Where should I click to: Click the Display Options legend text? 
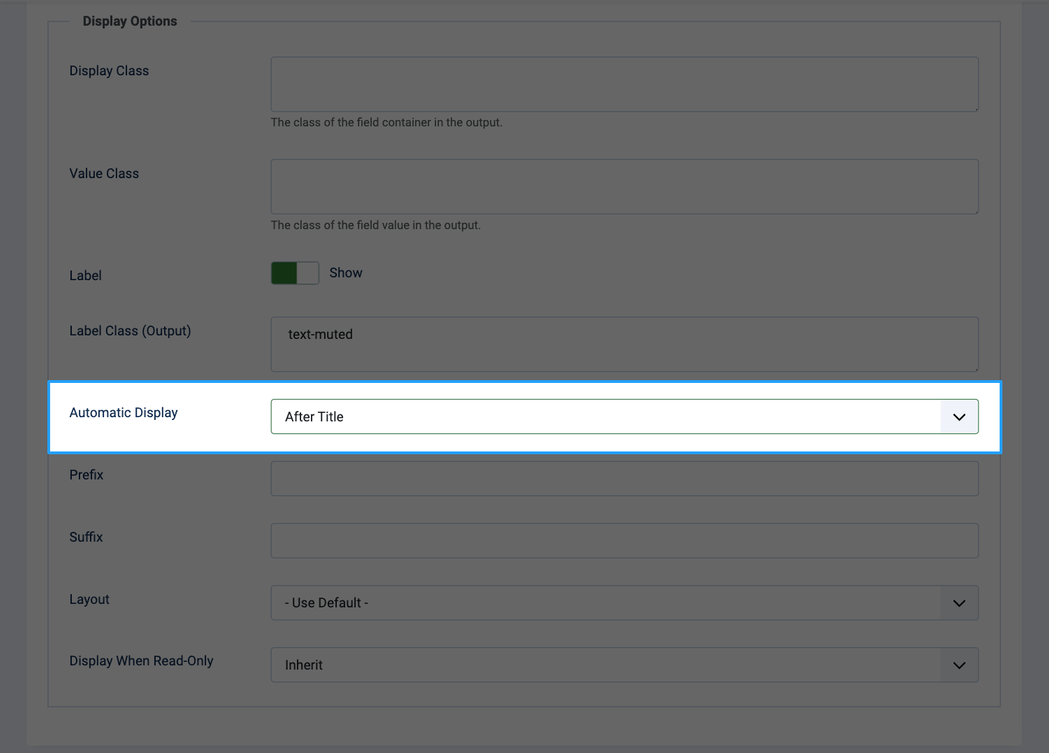pos(130,21)
